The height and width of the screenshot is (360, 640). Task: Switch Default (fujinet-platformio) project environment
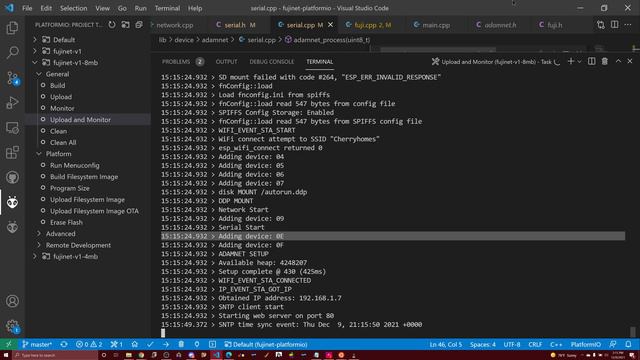[x=265, y=344]
